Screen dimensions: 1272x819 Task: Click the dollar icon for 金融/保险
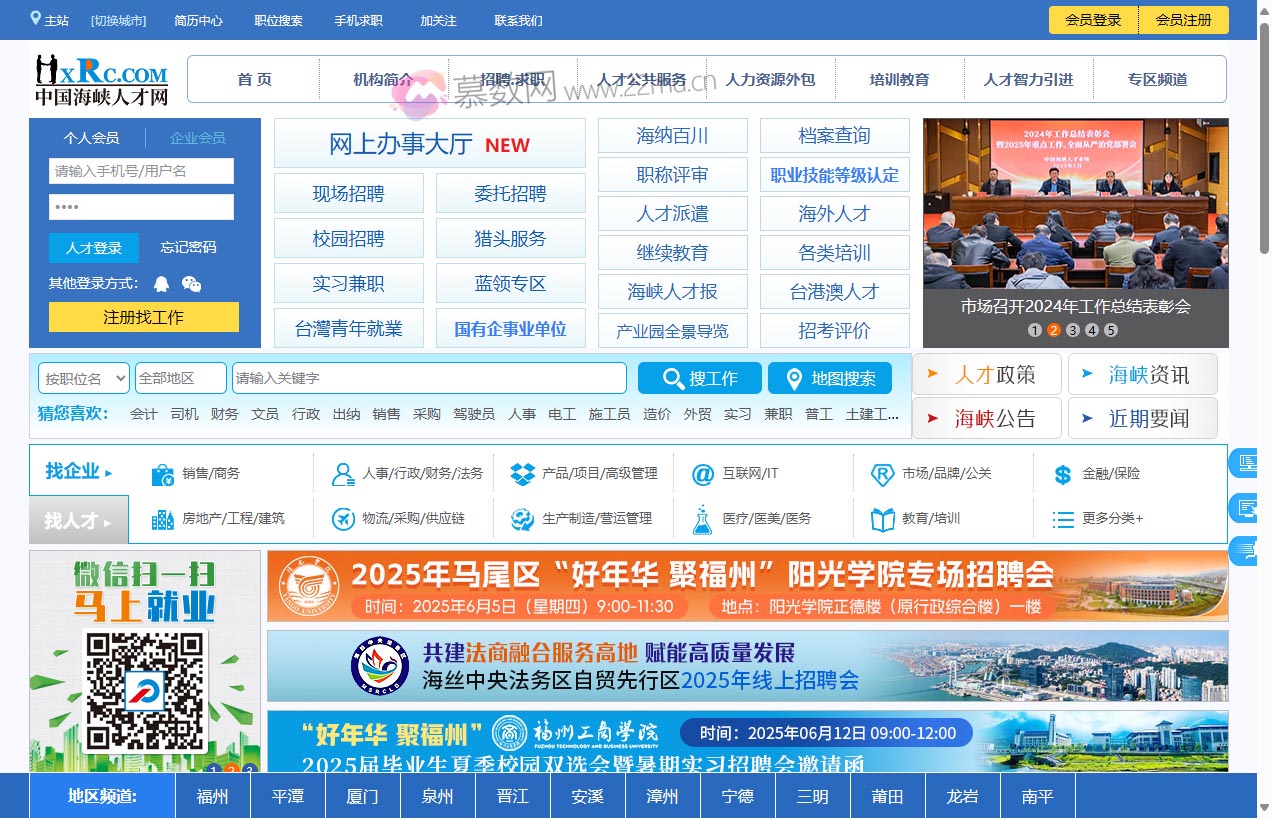click(1061, 473)
